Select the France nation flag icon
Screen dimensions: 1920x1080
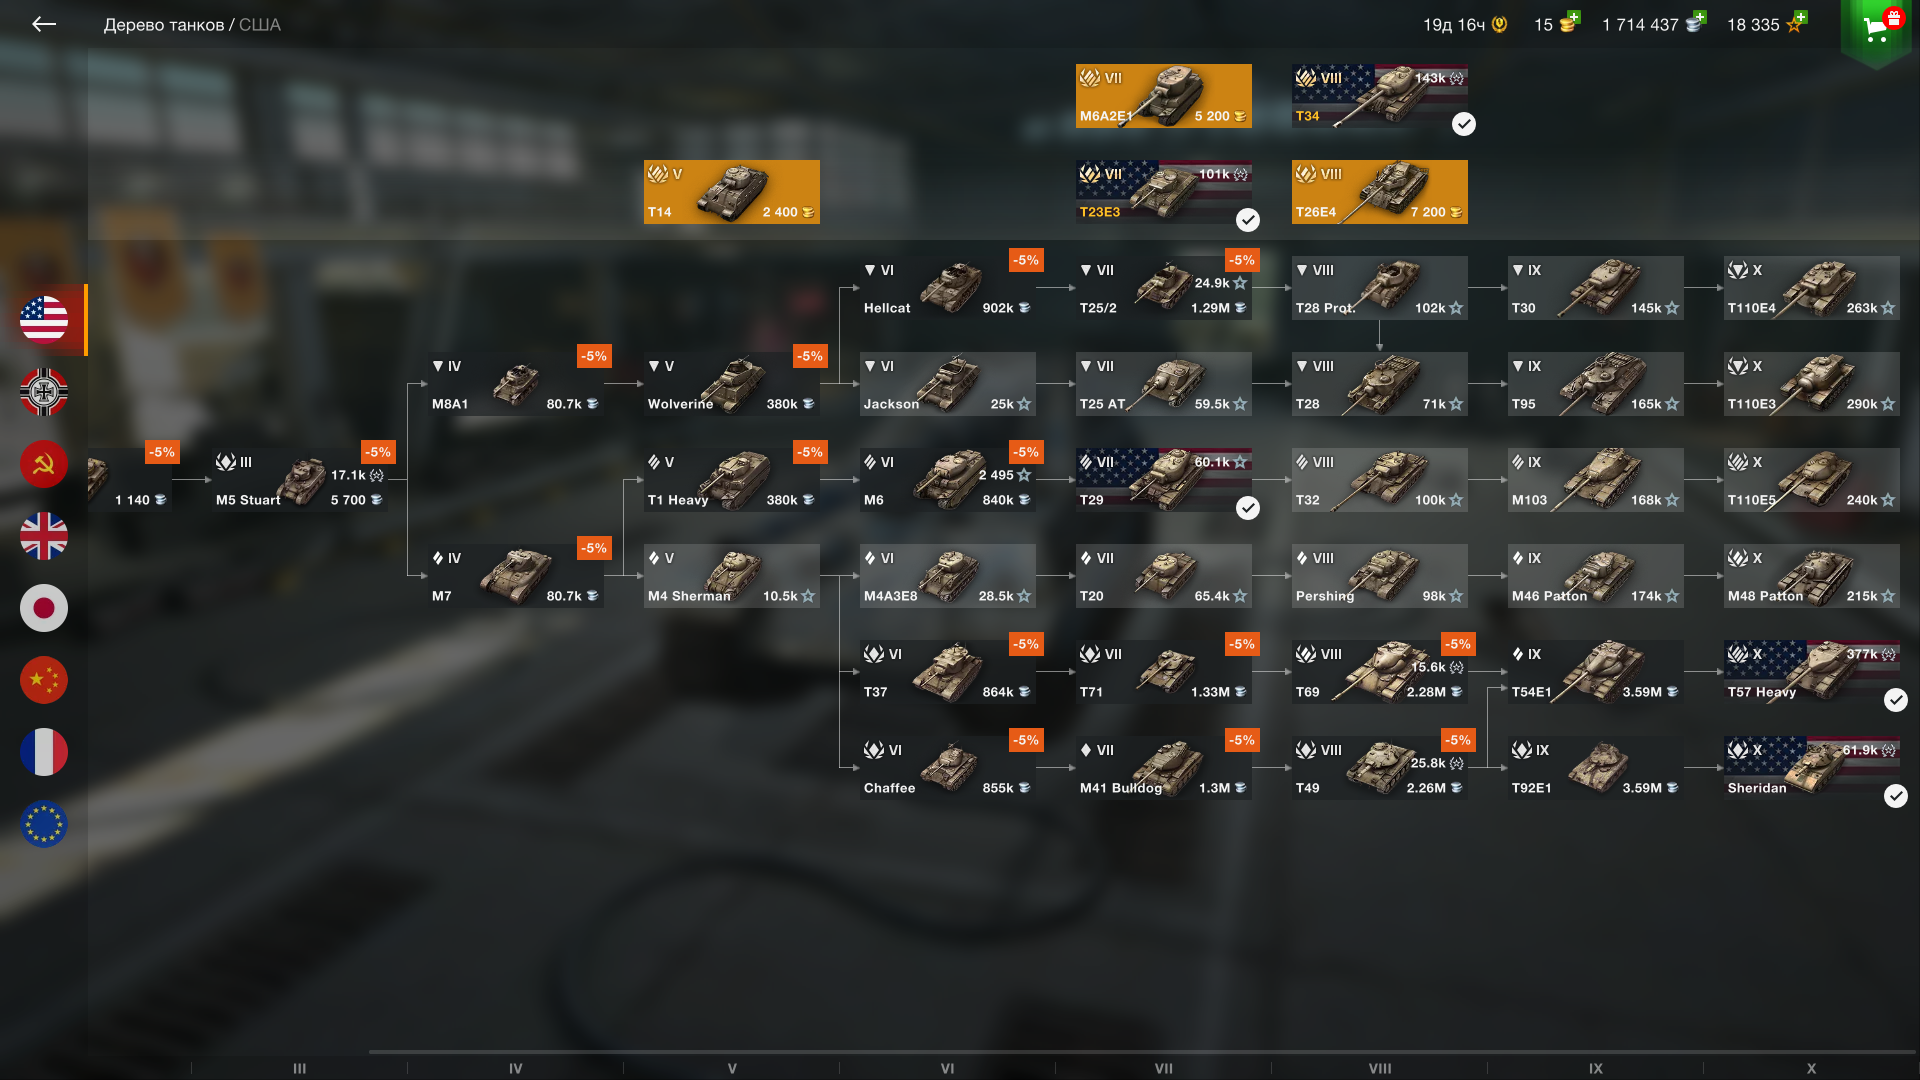point(44,752)
